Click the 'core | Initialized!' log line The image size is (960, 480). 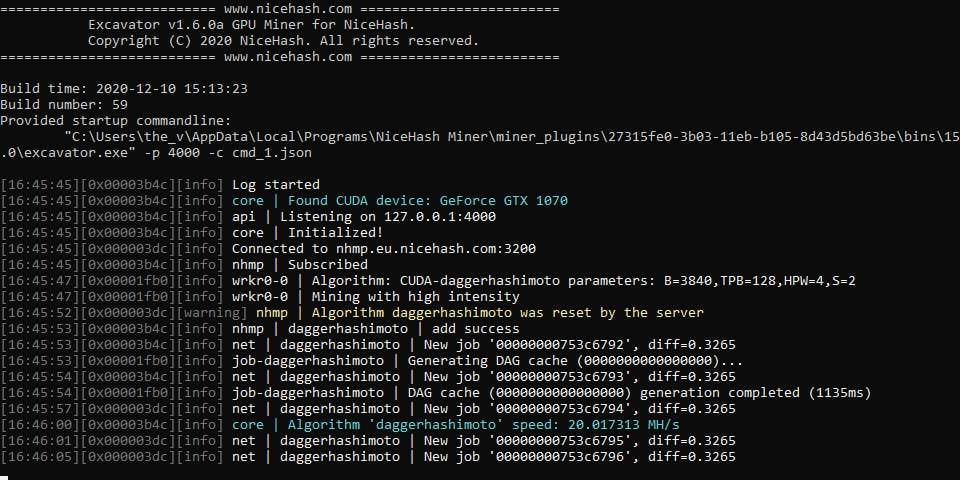pos(192,233)
